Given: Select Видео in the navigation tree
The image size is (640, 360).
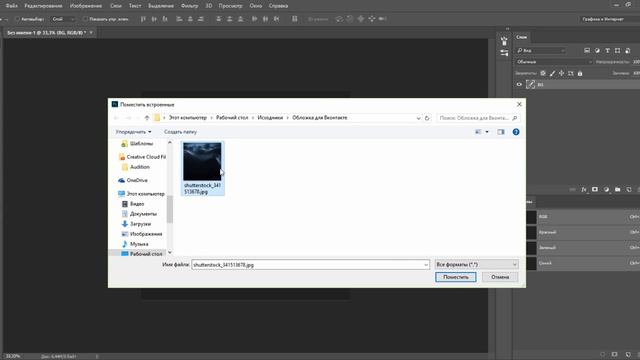Looking at the screenshot, I should point(137,204).
